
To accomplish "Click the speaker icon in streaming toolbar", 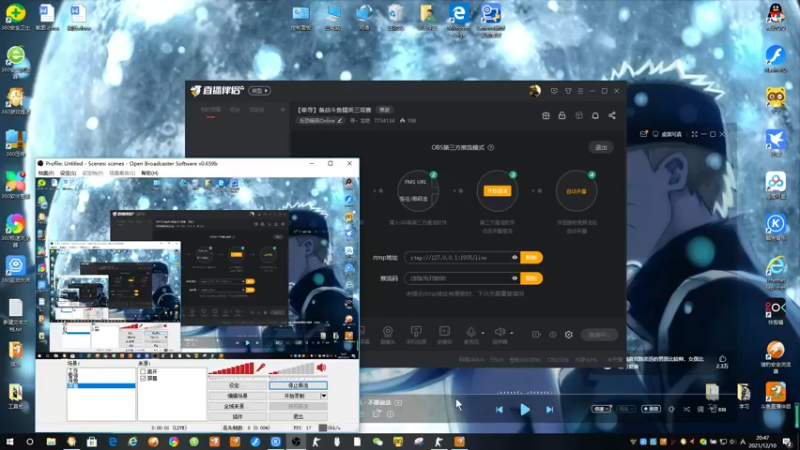I will 499,332.
